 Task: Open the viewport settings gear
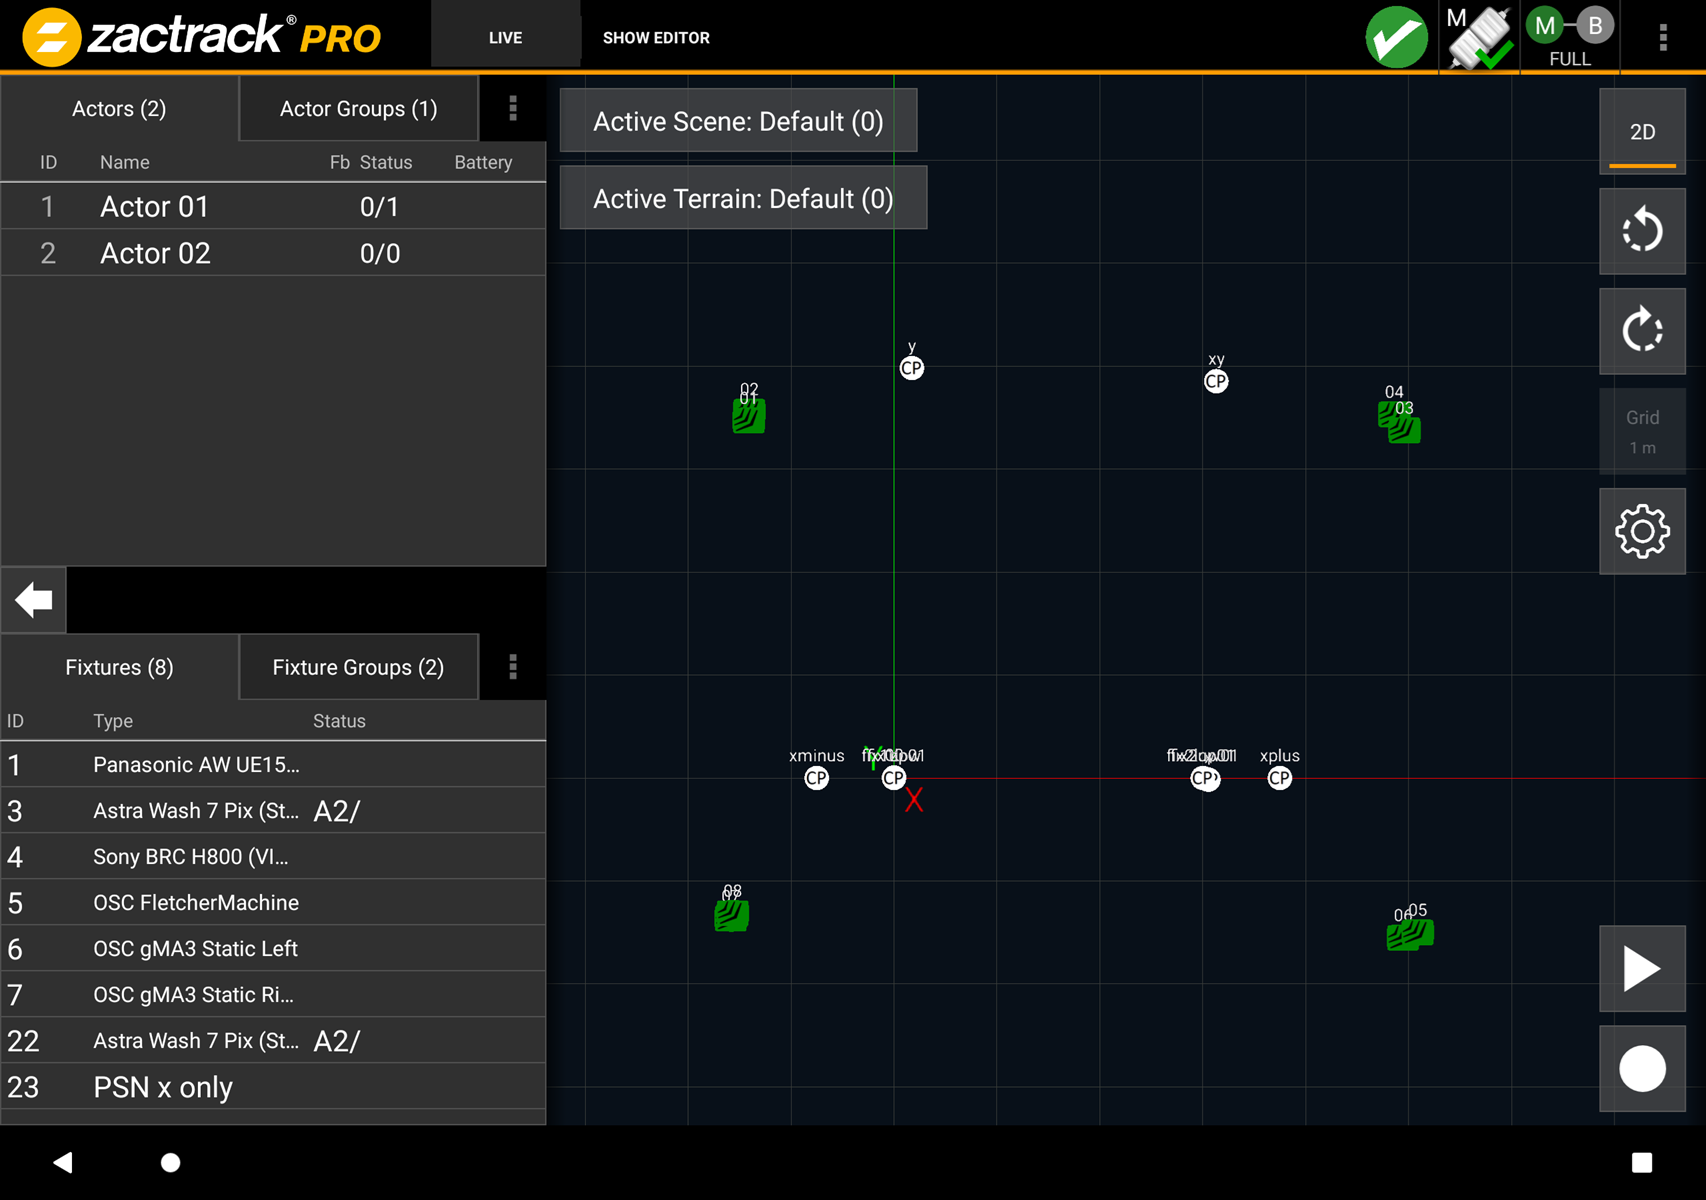1641,531
